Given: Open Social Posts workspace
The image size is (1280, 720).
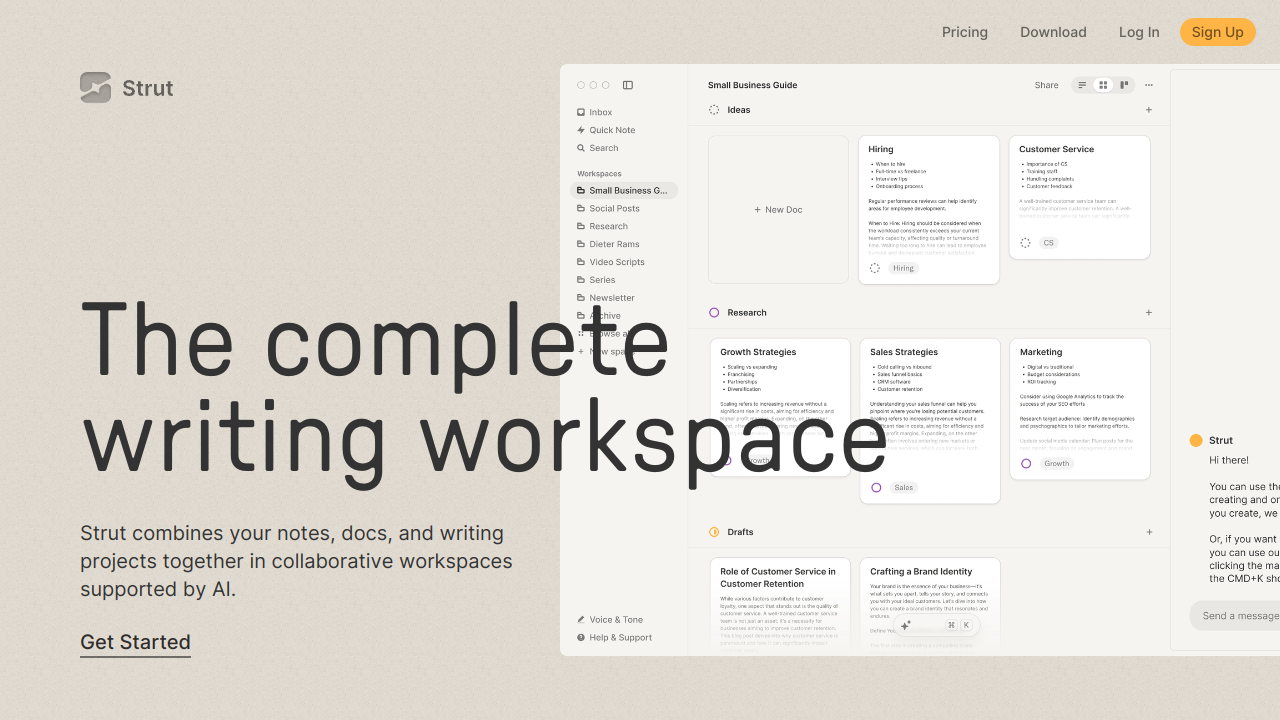Looking at the screenshot, I should click(608, 208).
